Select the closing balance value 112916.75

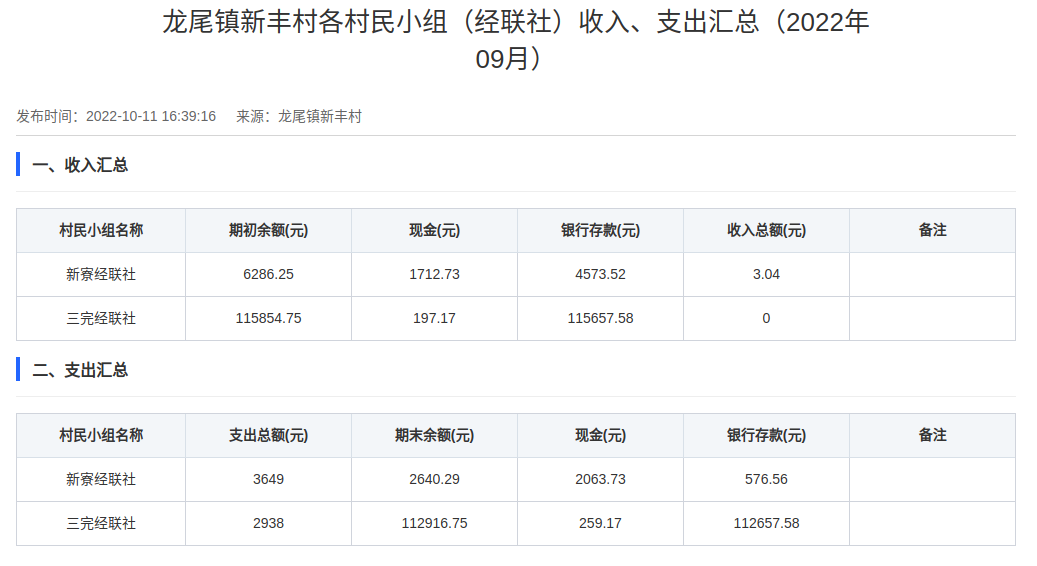pyautogui.click(x=435, y=524)
